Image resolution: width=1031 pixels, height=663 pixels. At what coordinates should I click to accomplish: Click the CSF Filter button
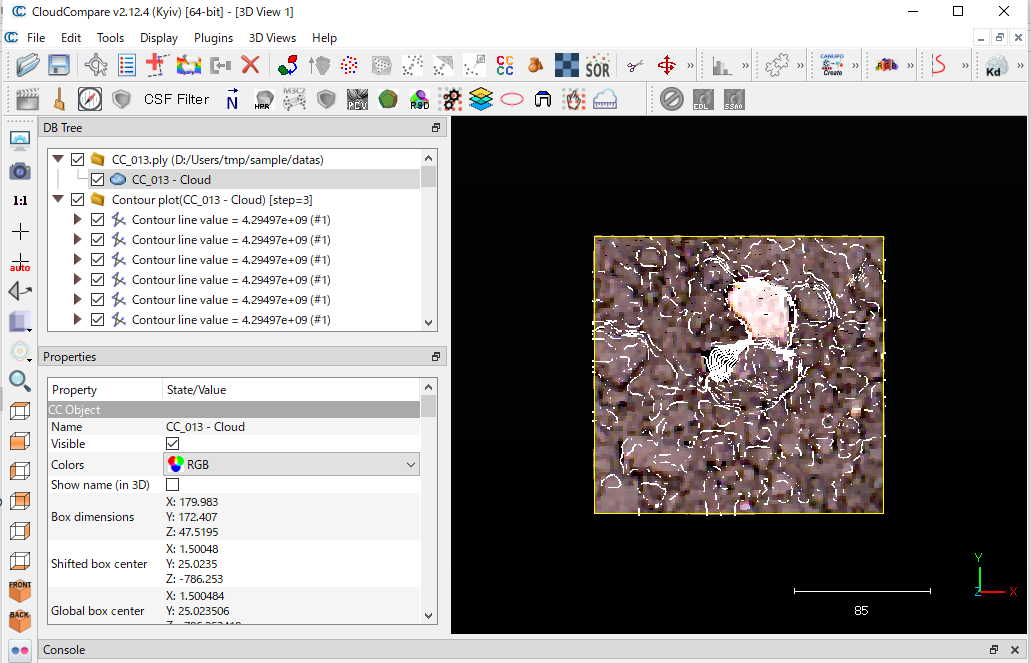coord(176,99)
